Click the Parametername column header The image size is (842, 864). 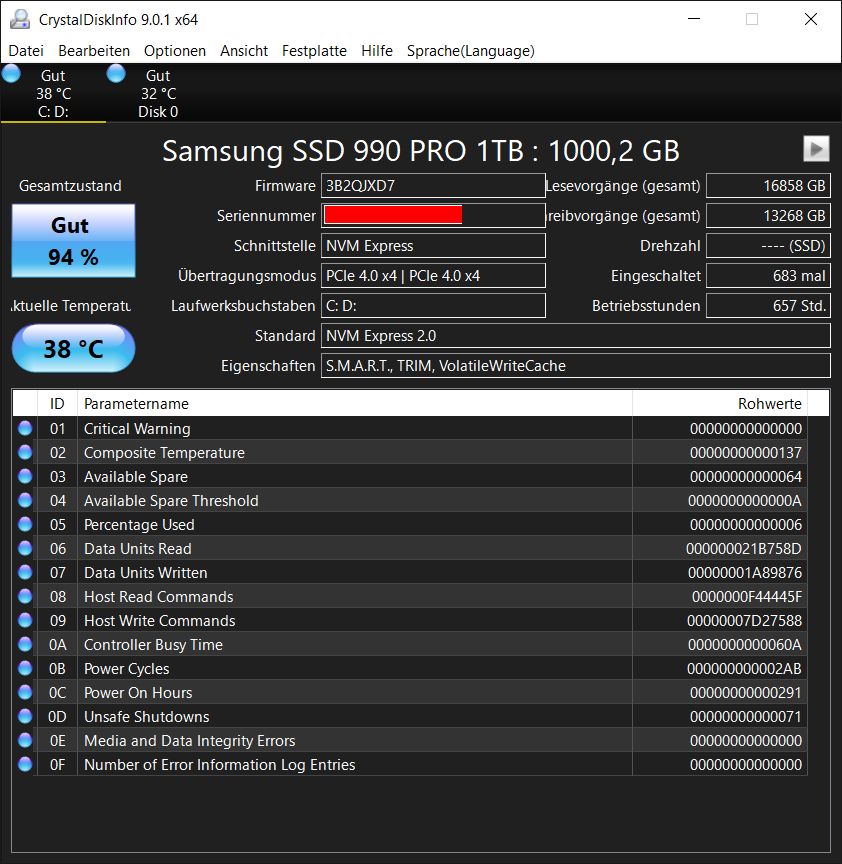[x=355, y=403]
